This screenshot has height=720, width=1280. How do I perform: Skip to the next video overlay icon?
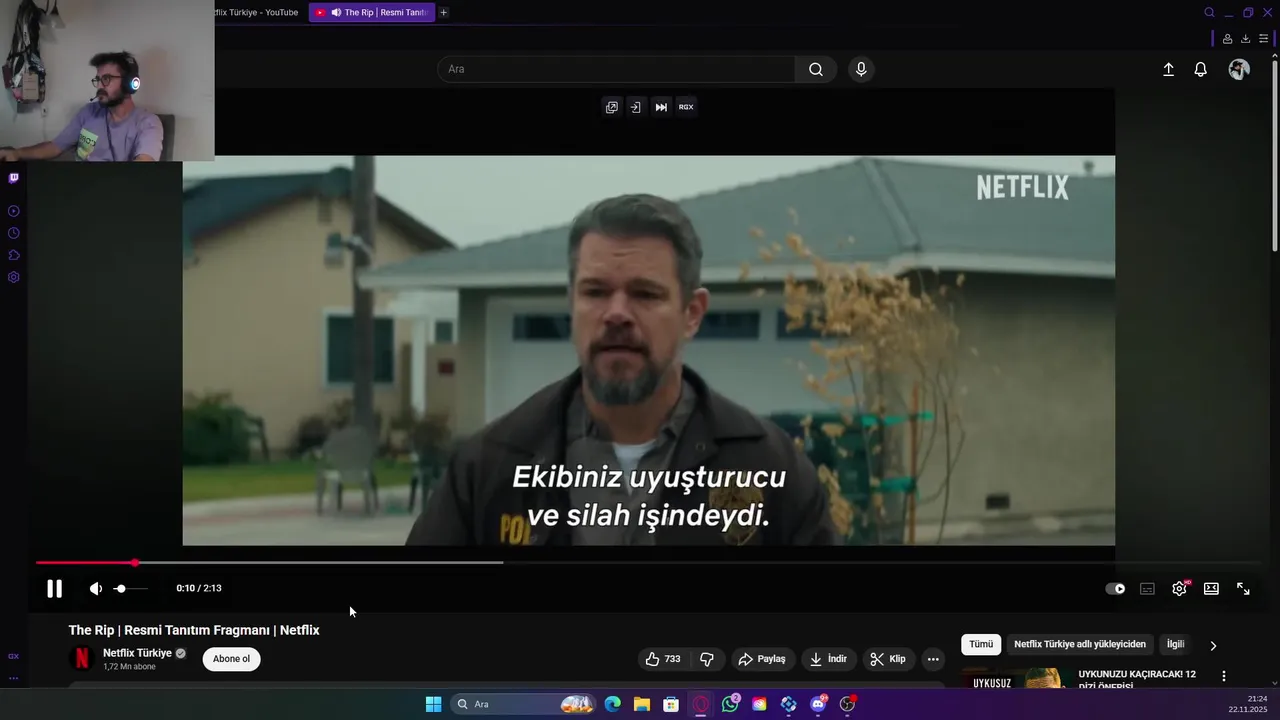661,107
